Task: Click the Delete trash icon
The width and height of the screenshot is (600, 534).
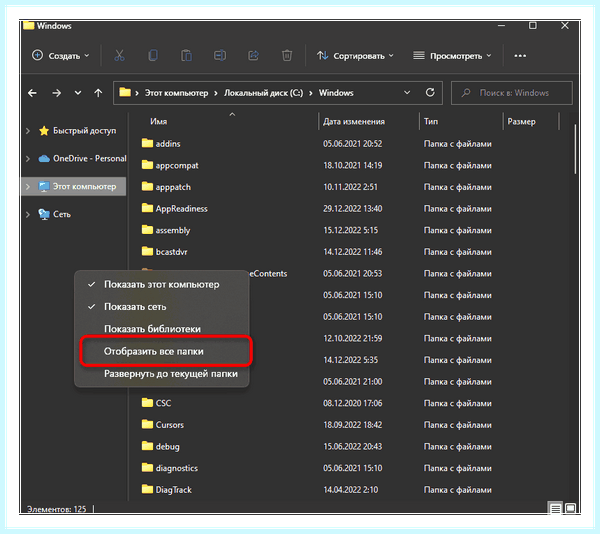Action: [x=287, y=56]
